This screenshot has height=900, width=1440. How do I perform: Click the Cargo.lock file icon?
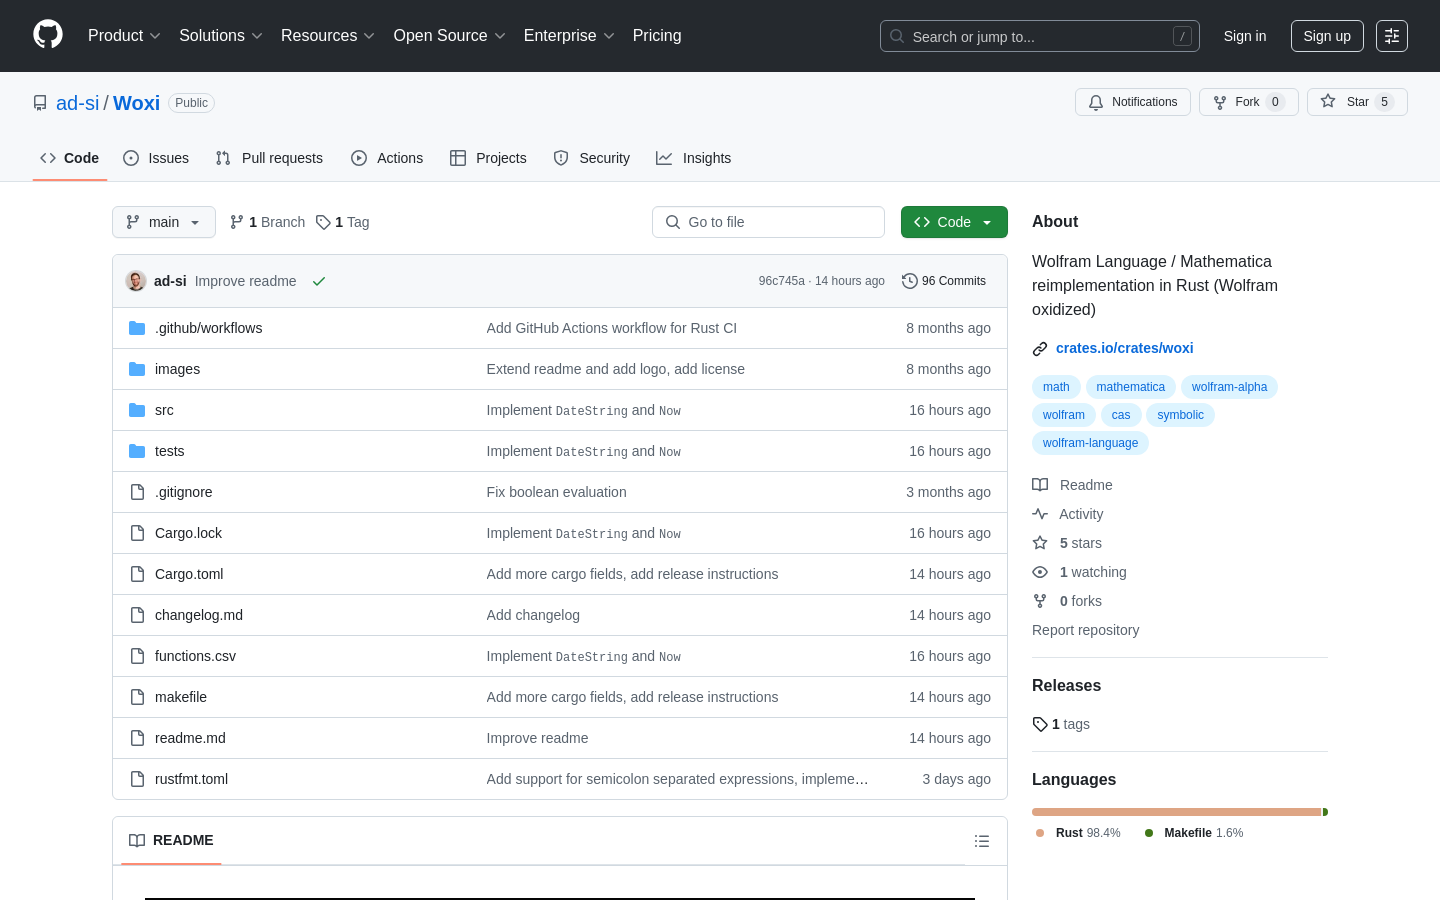pos(137,533)
